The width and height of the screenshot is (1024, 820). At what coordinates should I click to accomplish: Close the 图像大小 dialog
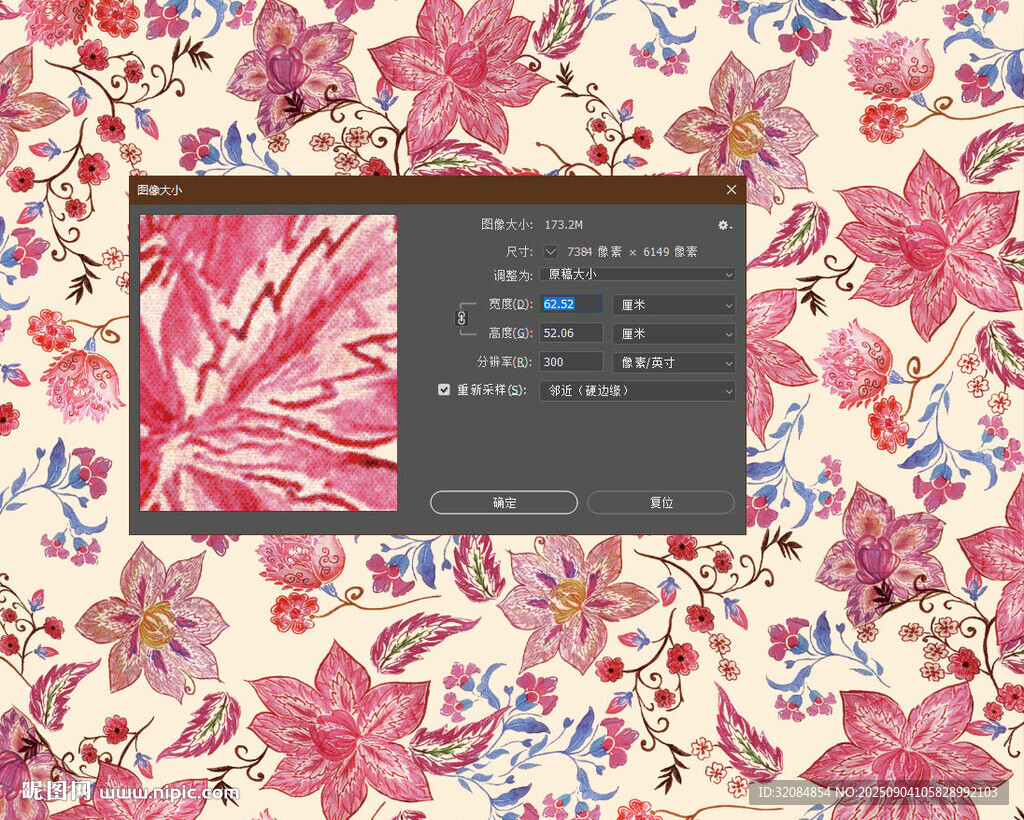[x=731, y=189]
